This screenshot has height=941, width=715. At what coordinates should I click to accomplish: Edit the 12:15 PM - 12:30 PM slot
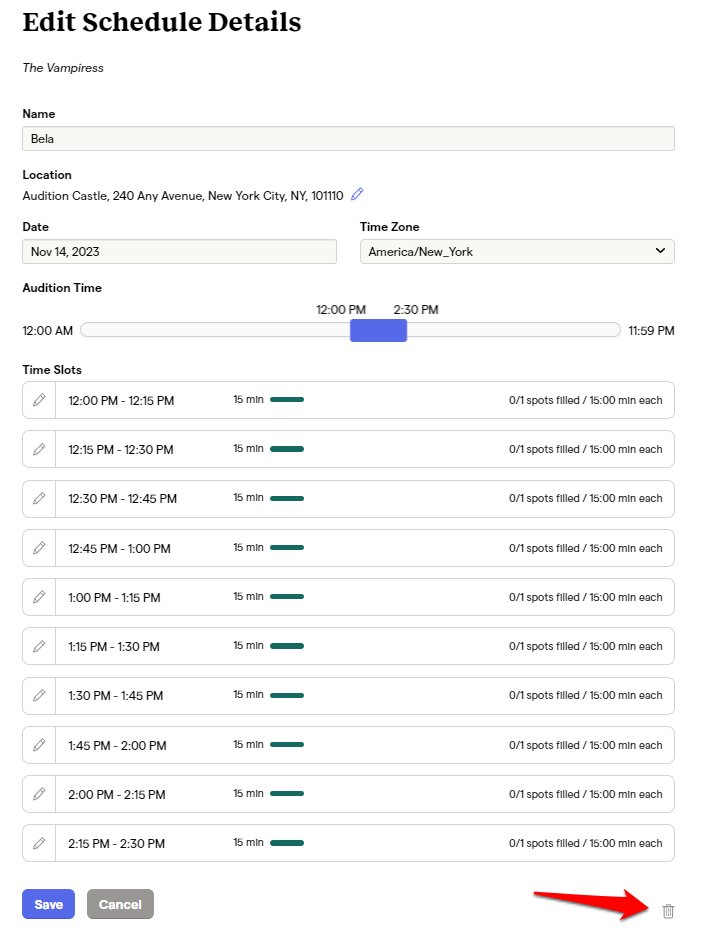(39, 449)
